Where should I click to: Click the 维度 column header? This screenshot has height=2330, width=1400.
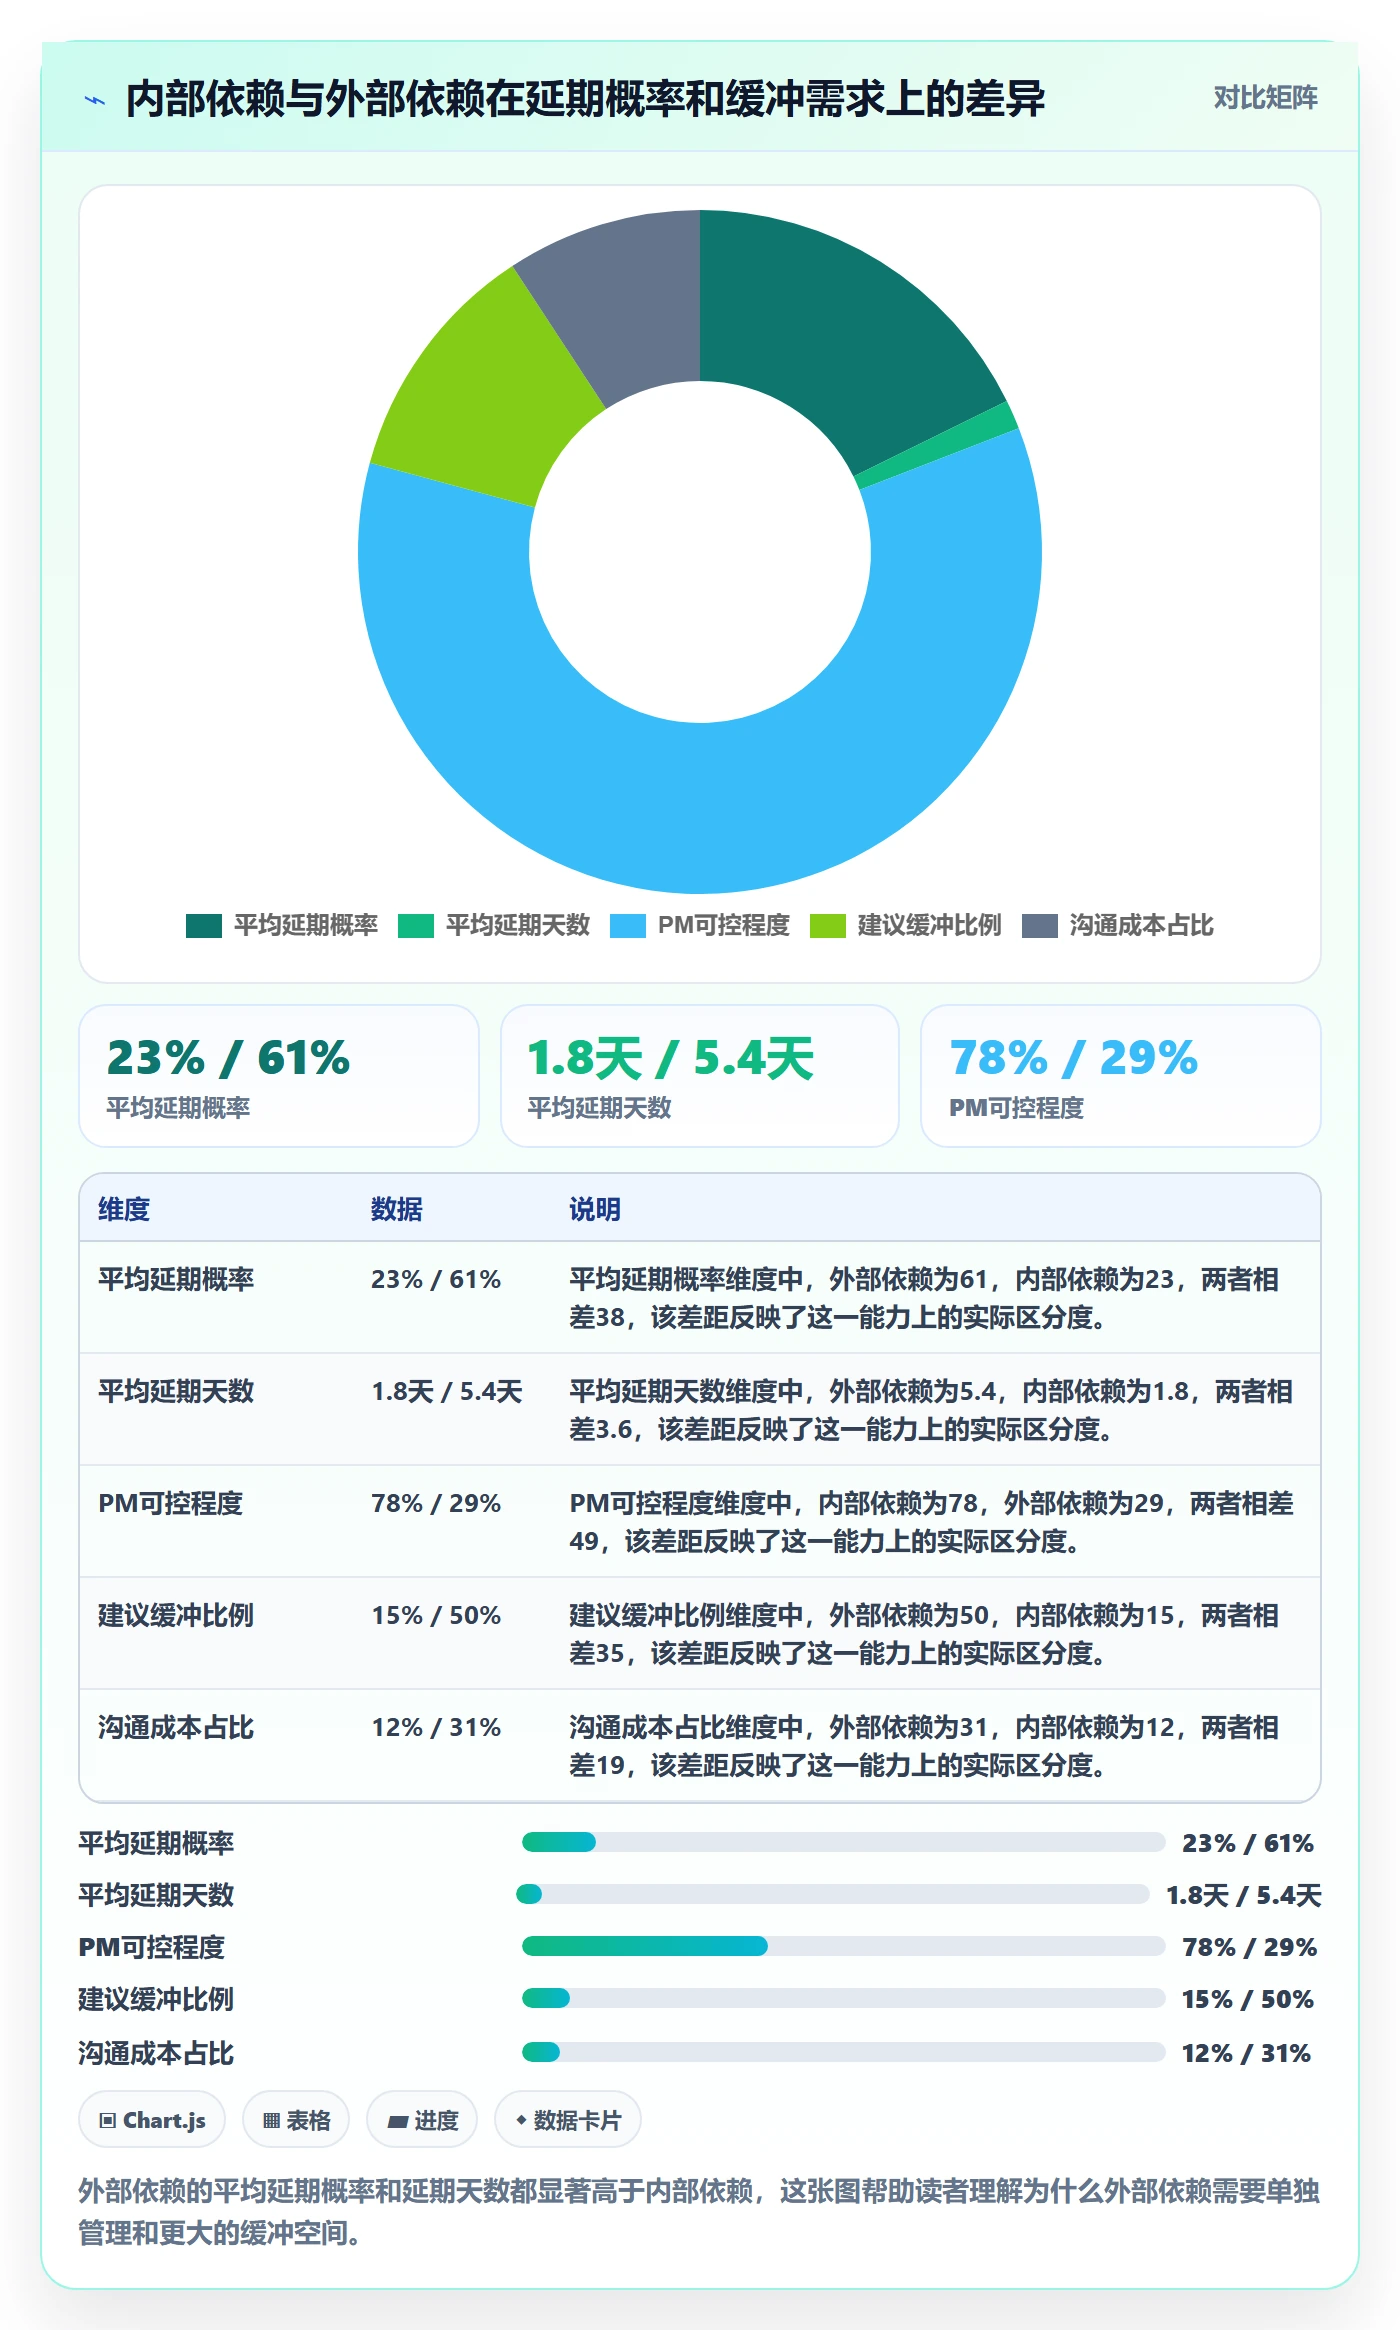pyautogui.click(x=124, y=1209)
